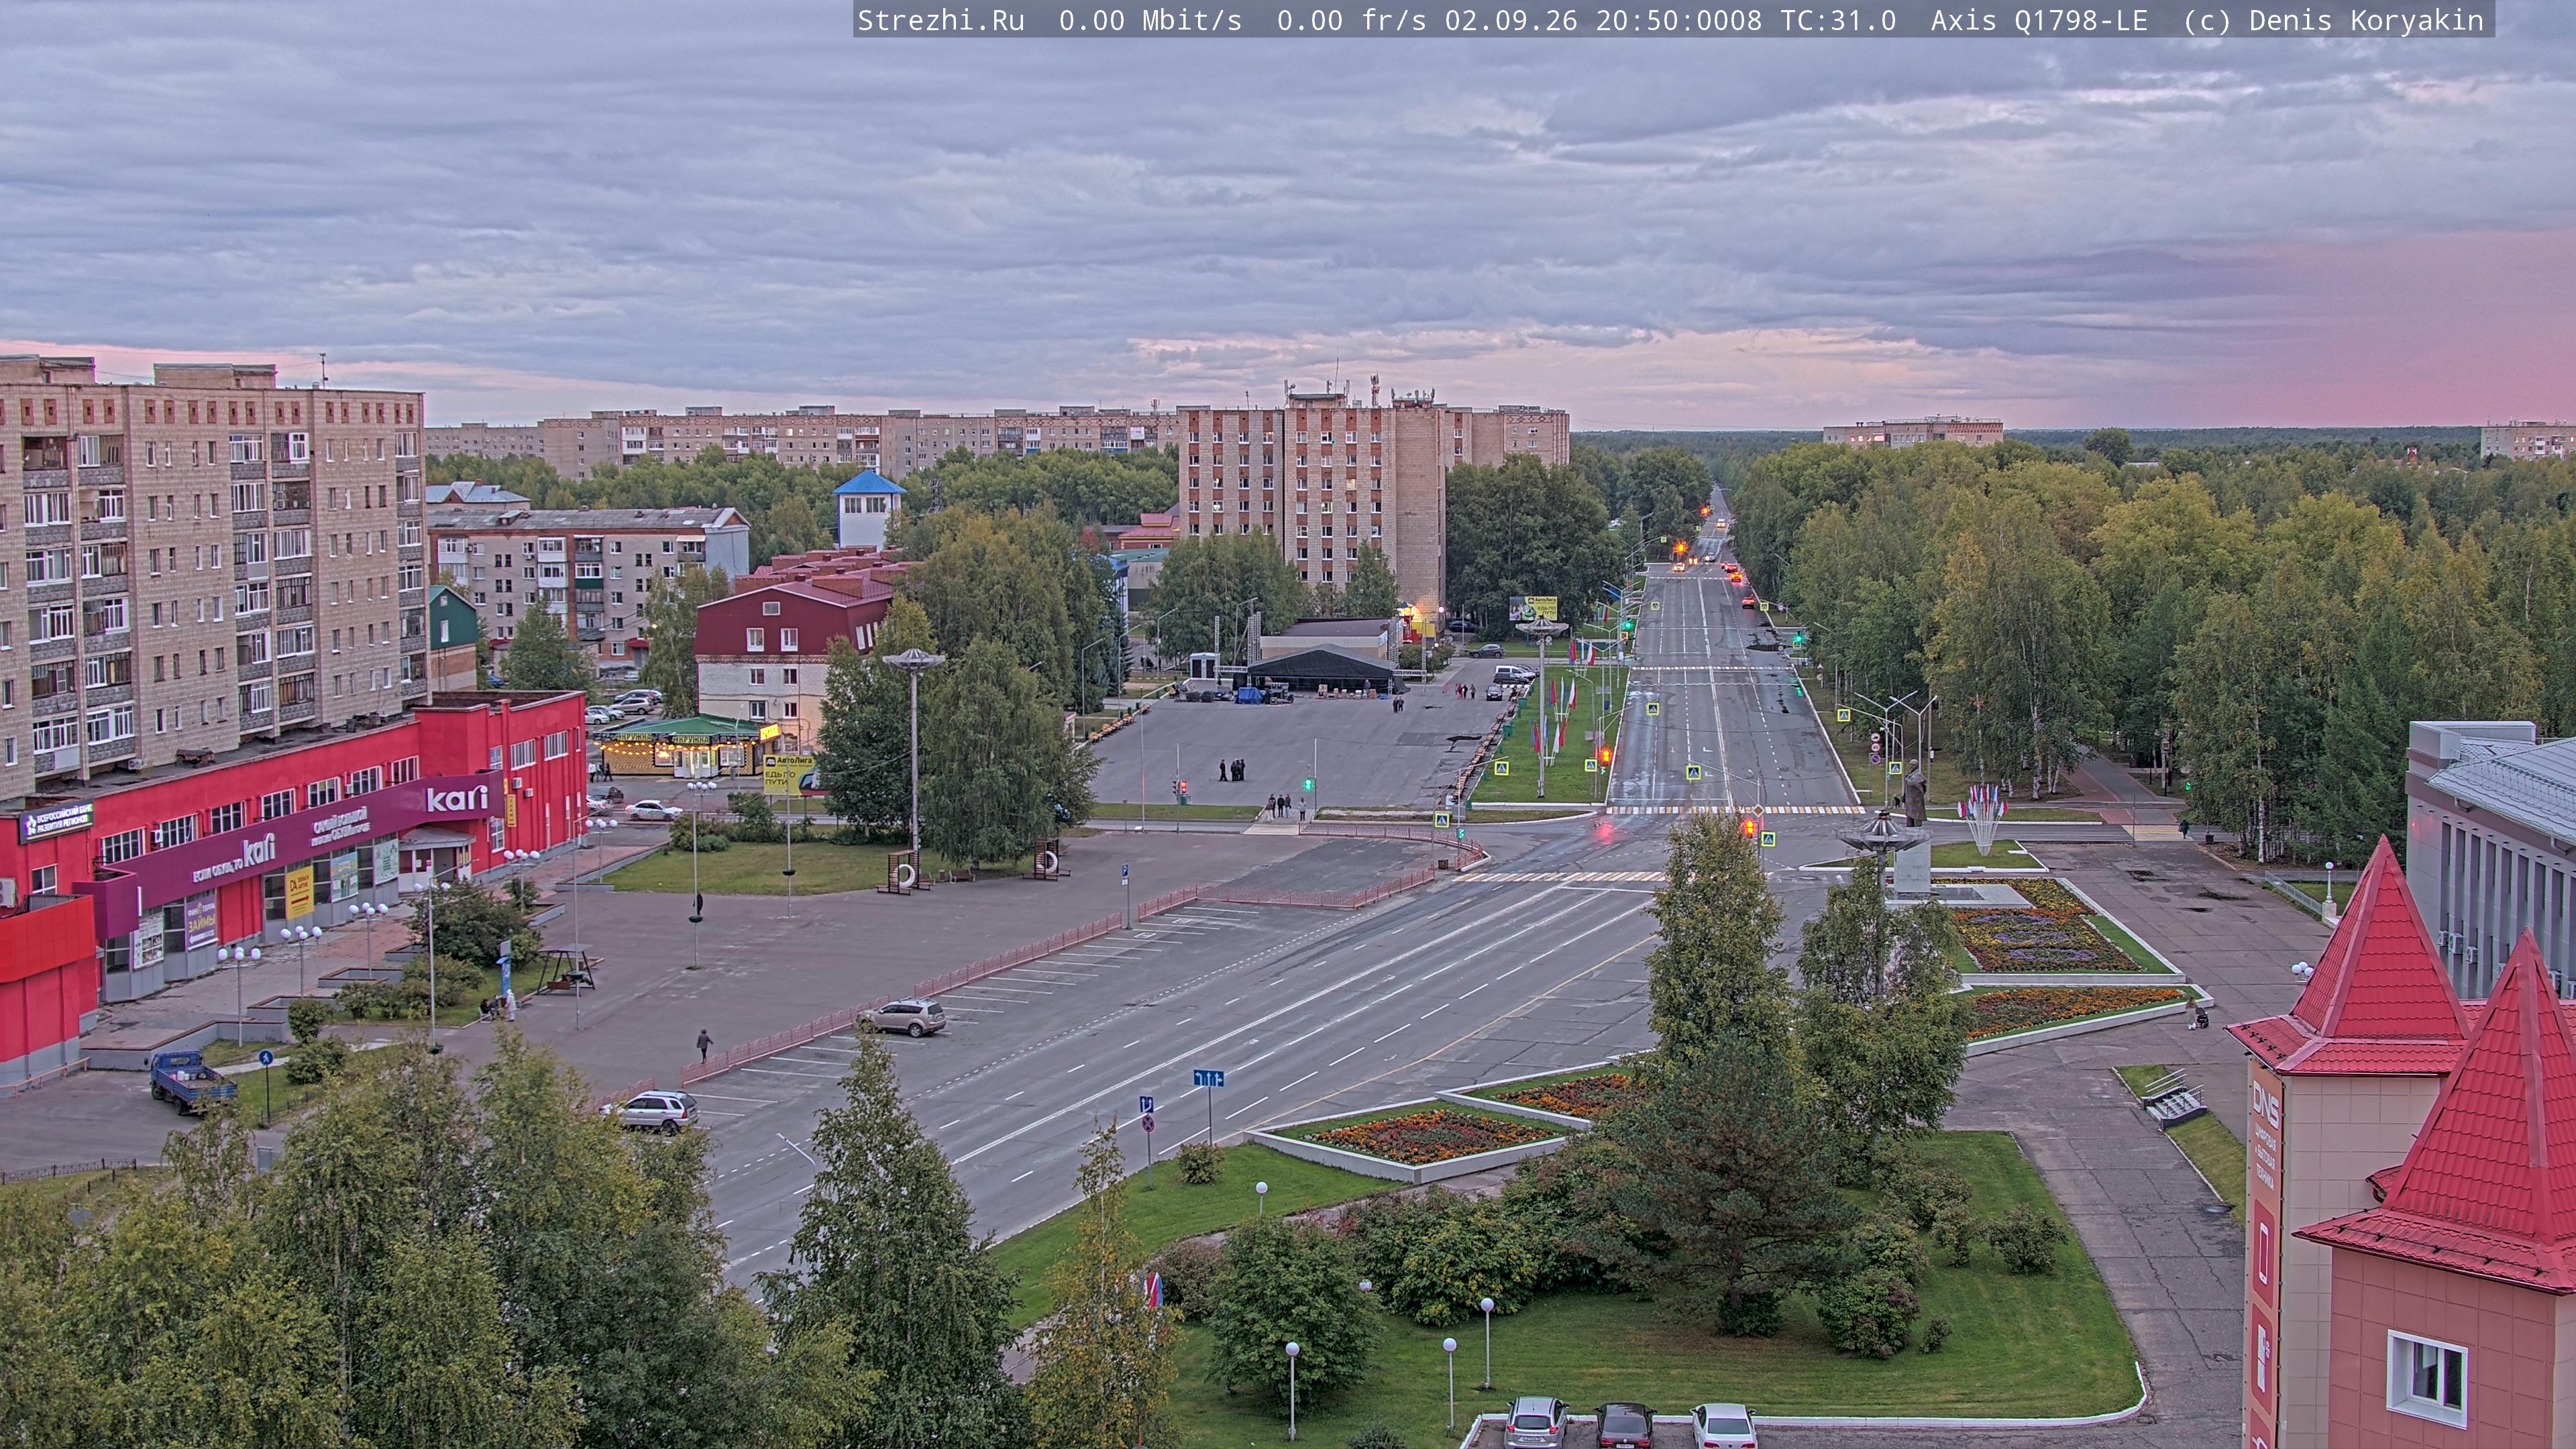Click the blue truck near red building
Image resolution: width=2576 pixels, height=1449 pixels.
coord(192,1081)
